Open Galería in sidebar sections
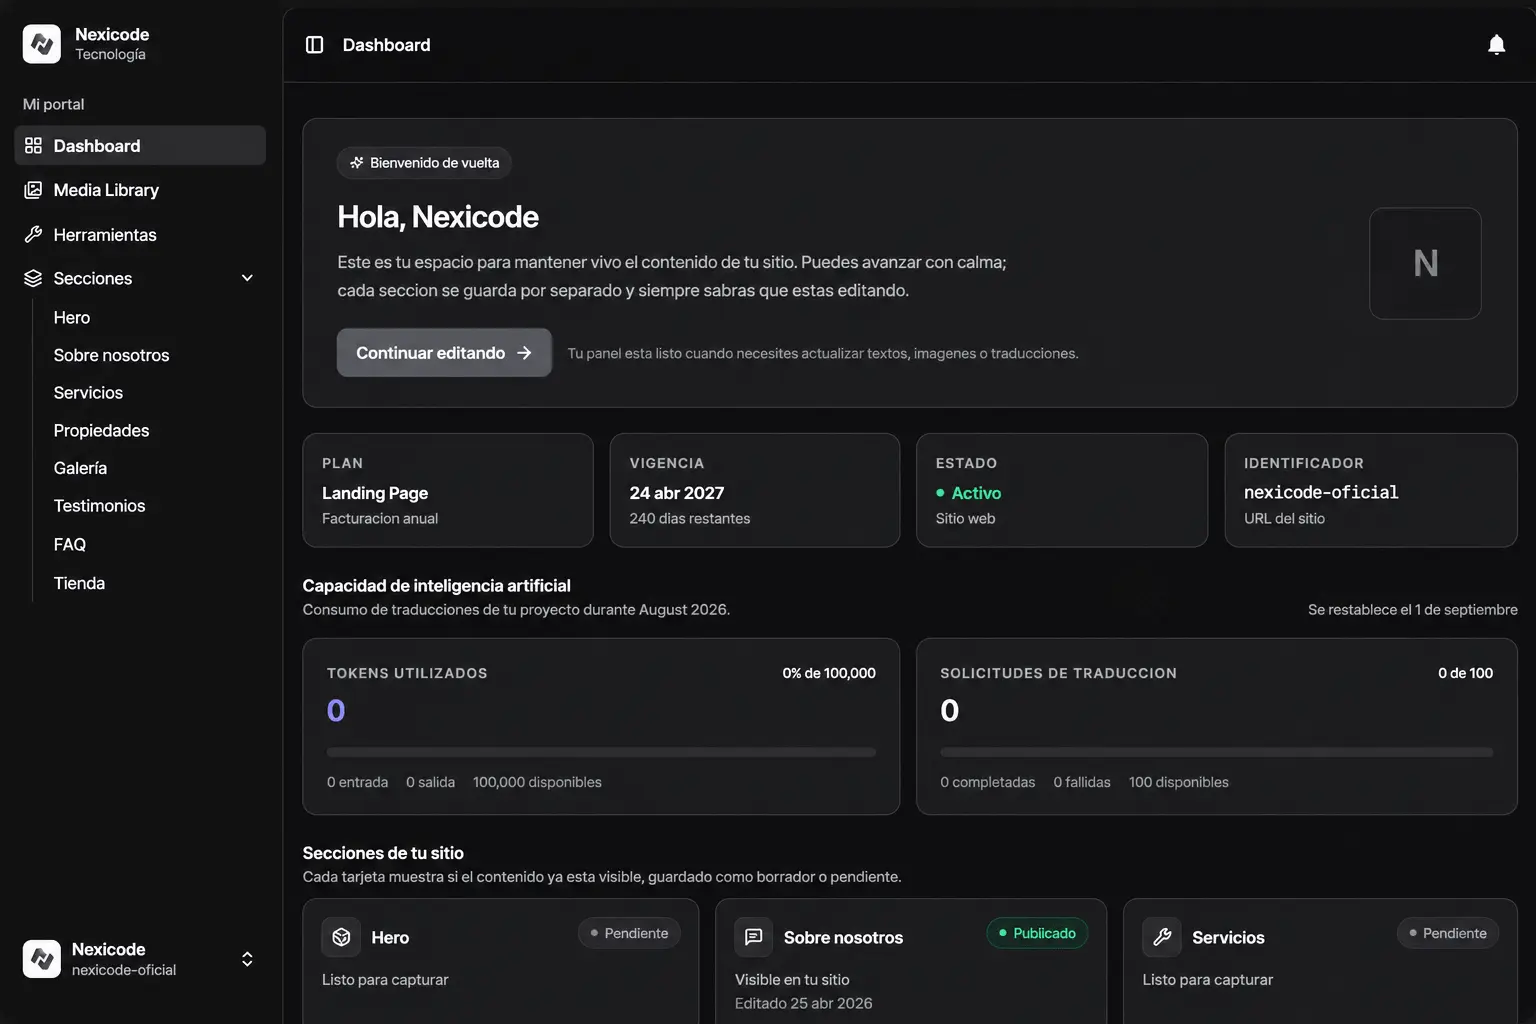The image size is (1536, 1024). pos(80,469)
